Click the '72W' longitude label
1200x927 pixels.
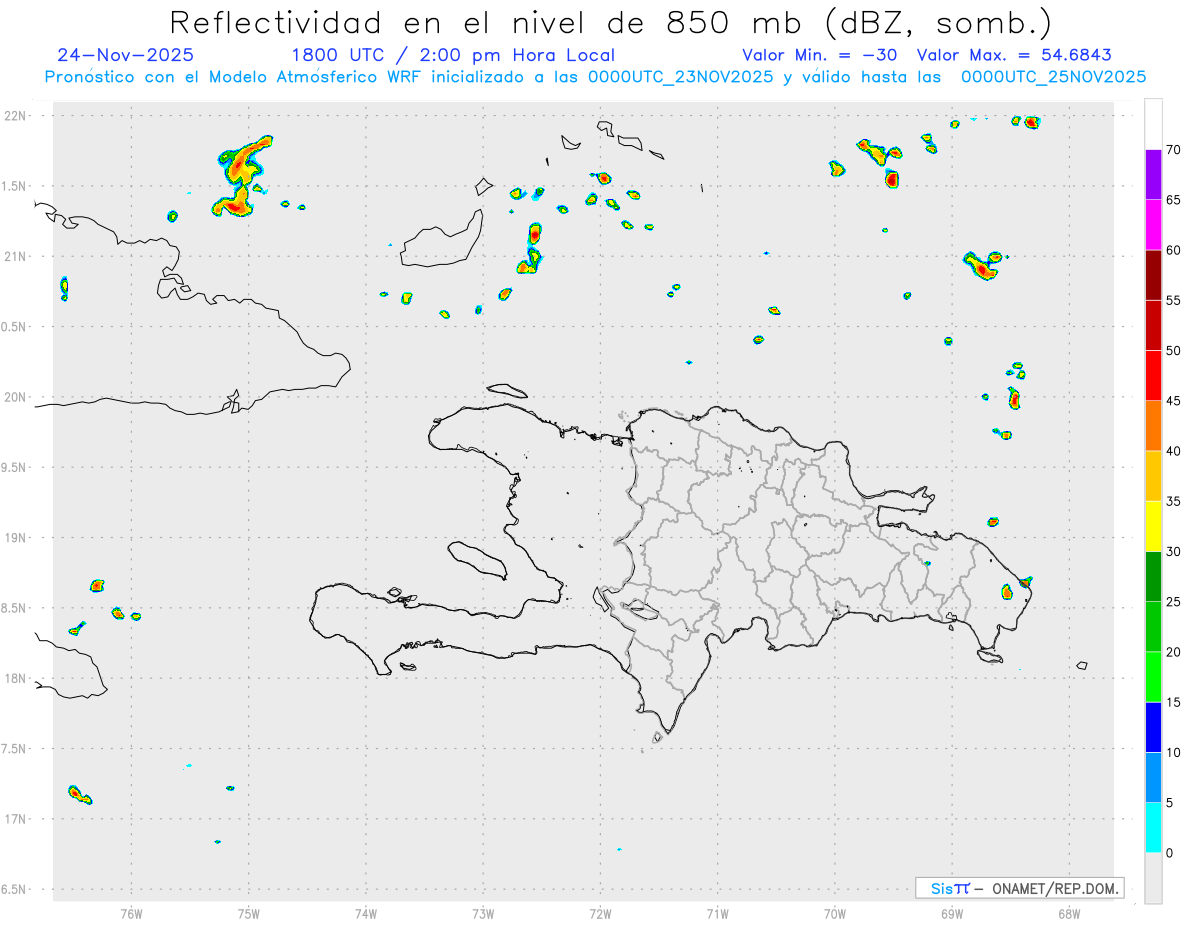600,913
